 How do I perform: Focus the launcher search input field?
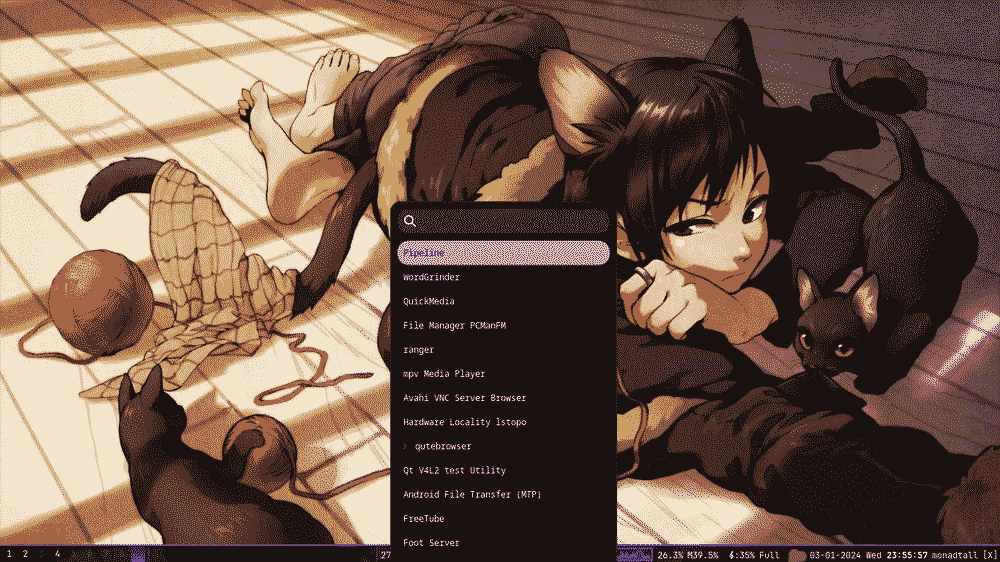pyautogui.click(x=510, y=221)
